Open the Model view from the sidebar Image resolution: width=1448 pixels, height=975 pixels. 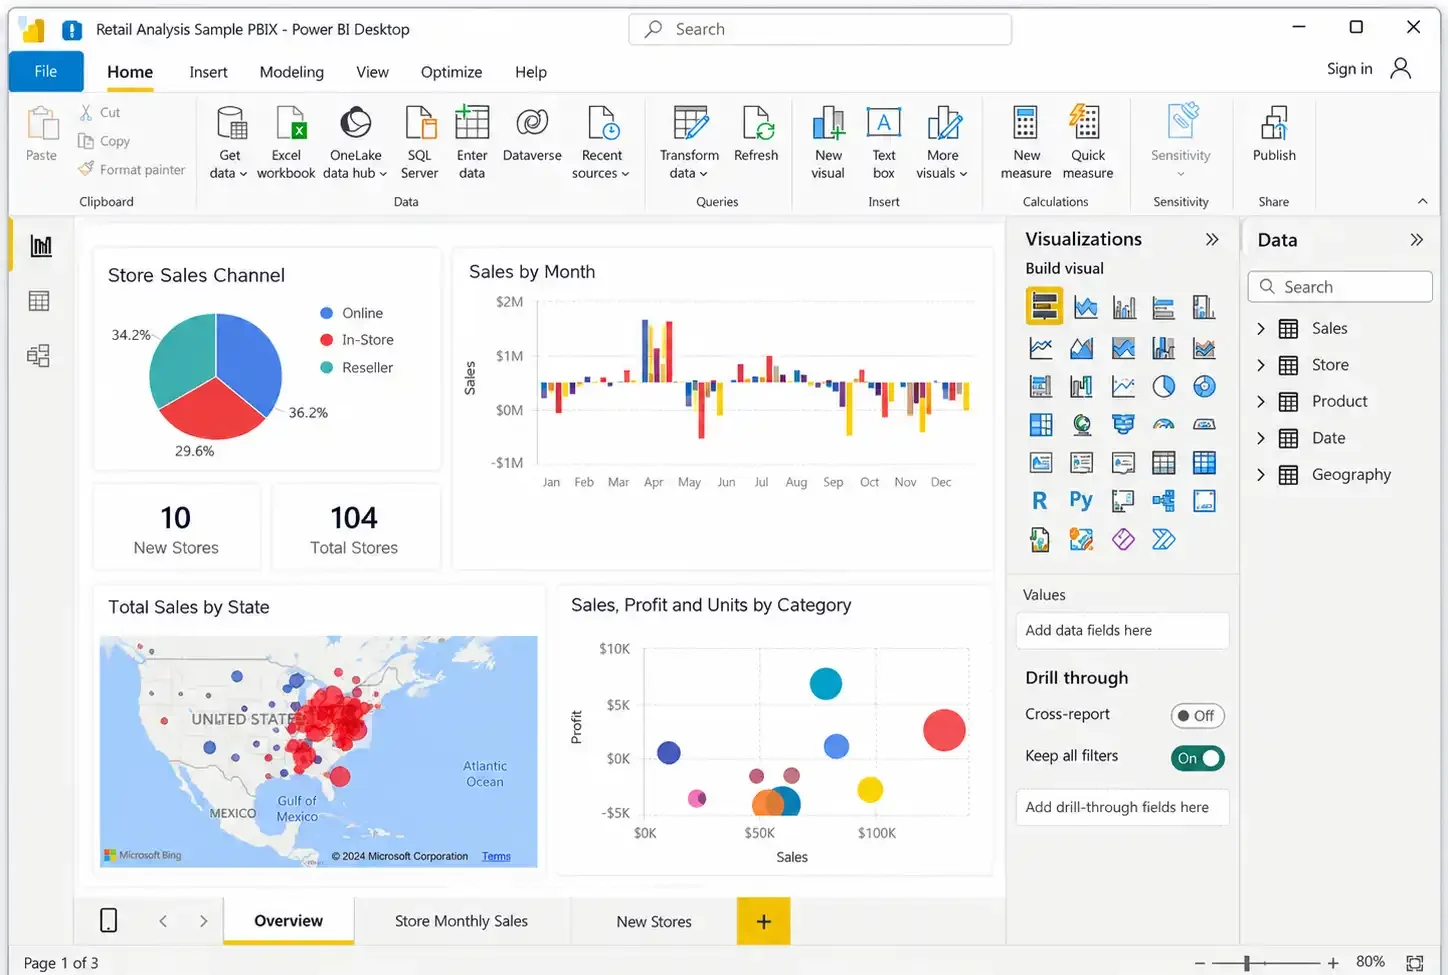(x=39, y=356)
